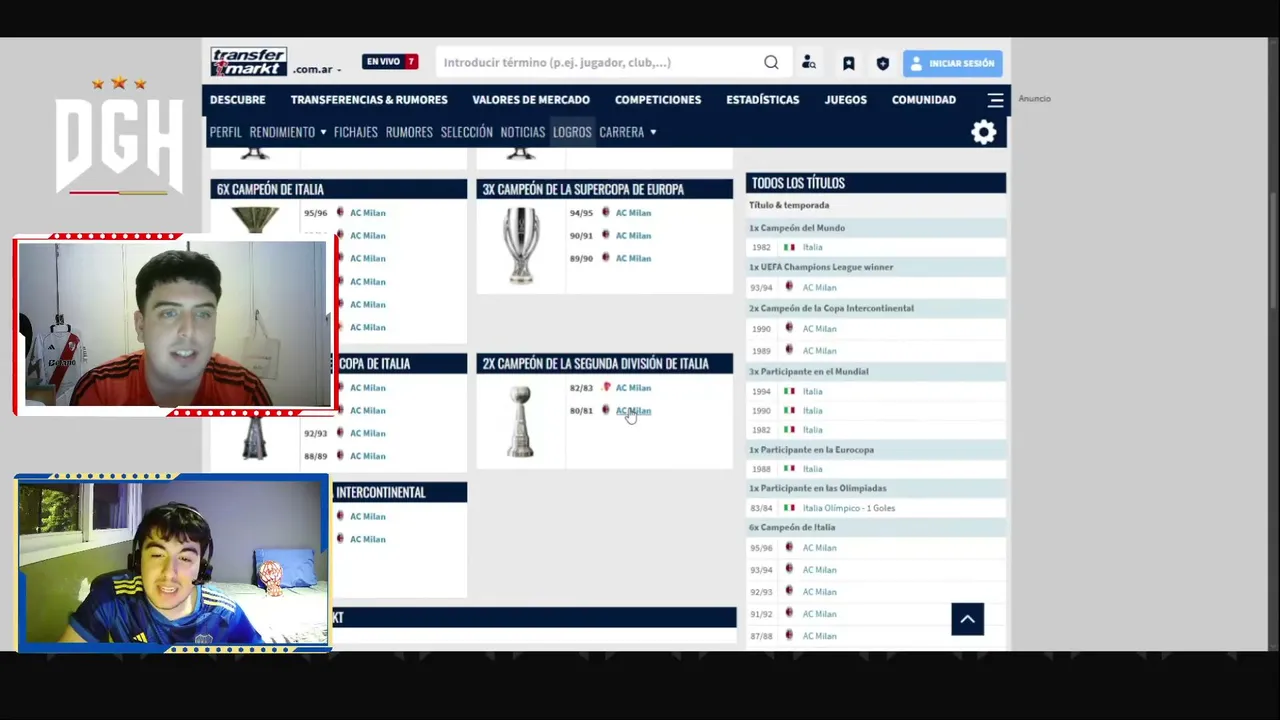Click Milan crest in sidebar 93/94 Champions League row

pyautogui.click(x=789, y=287)
